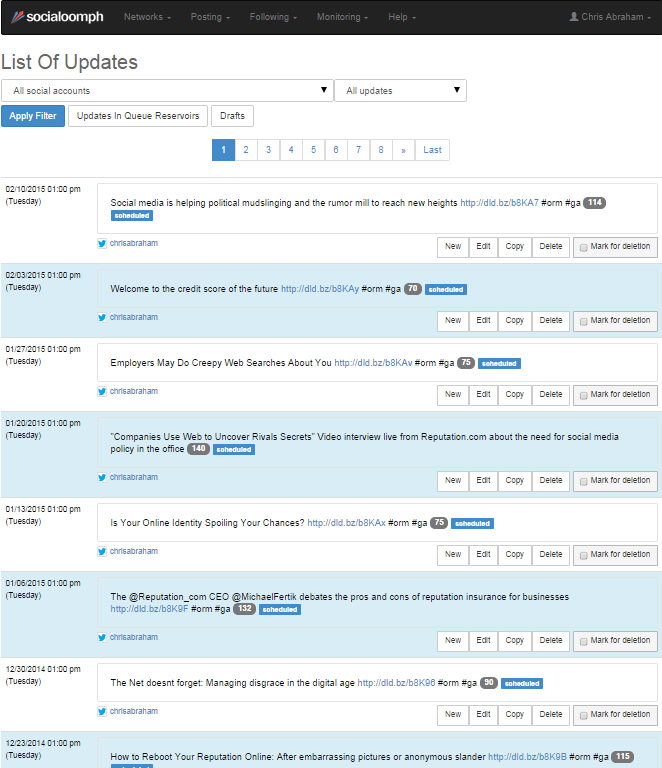Open the dld.bz/b8KA7 link in the first update
The height and width of the screenshot is (768, 662).
[499, 203]
